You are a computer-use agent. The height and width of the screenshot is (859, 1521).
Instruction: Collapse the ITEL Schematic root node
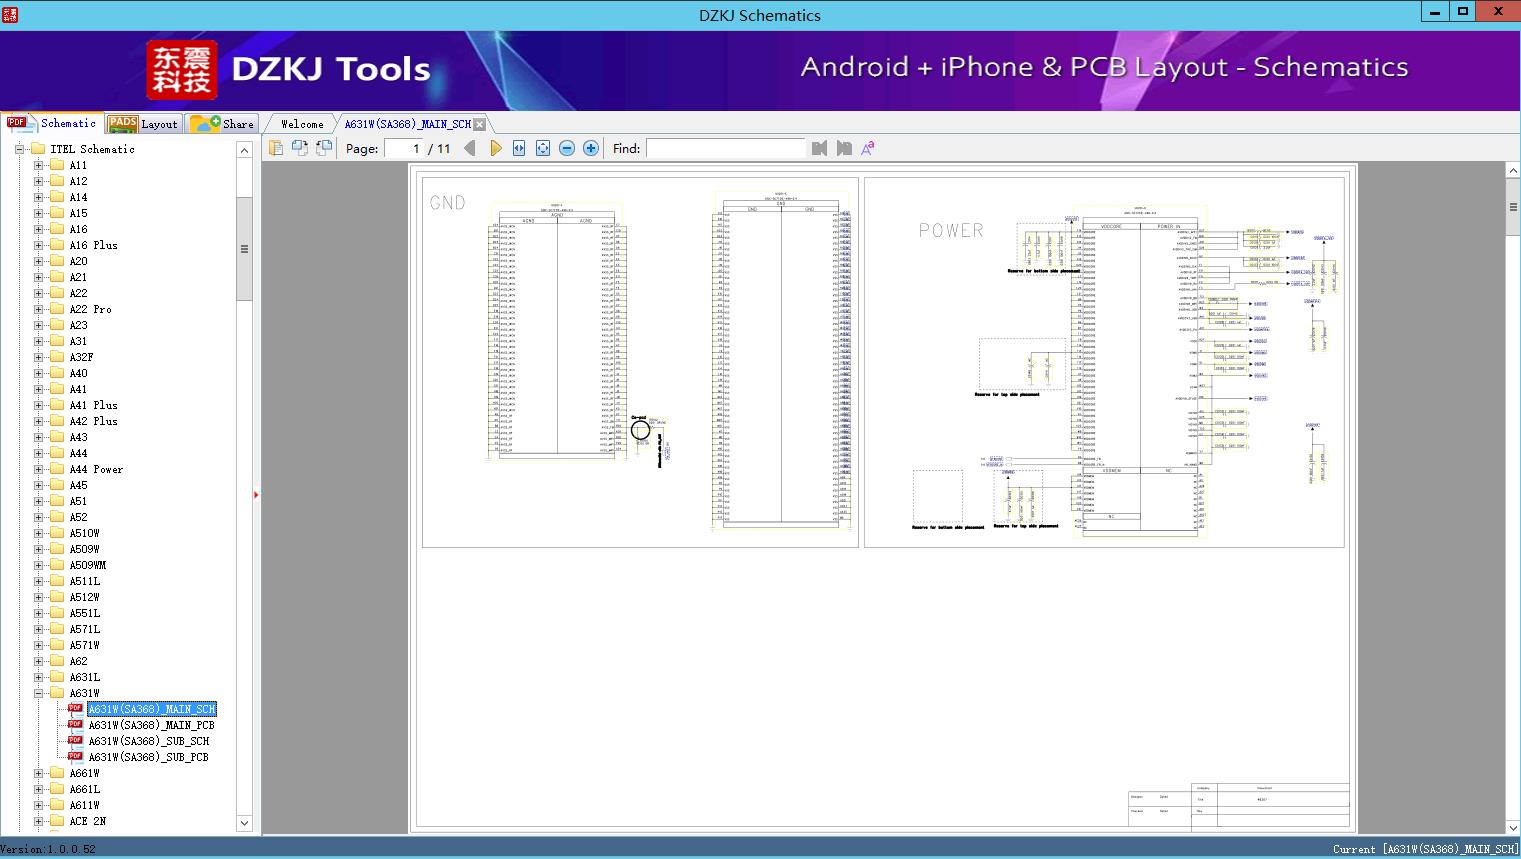[19, 149]
